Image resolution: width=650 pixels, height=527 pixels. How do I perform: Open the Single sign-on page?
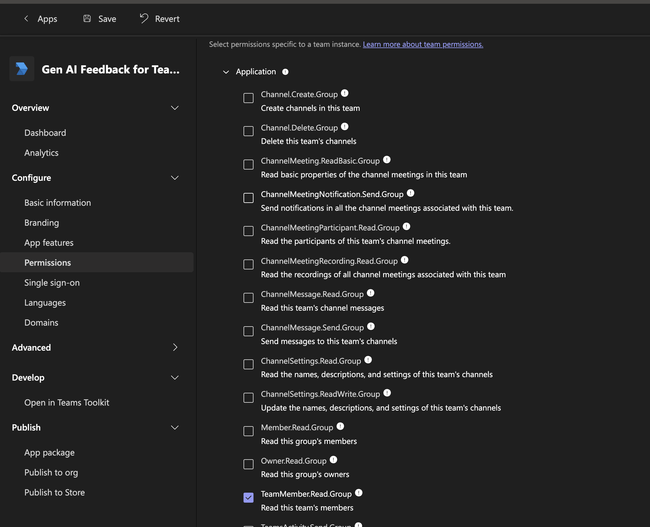(52, 283)
